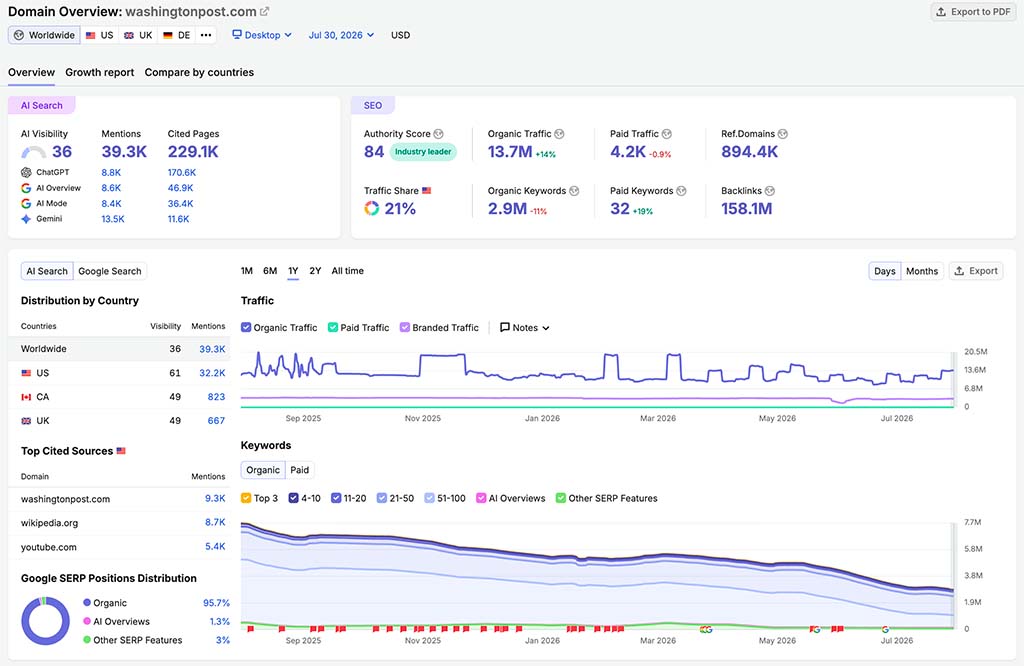
Task: Open Cited Pages value 229.1K
Action: pyautogui.click(x=193, y=151)
